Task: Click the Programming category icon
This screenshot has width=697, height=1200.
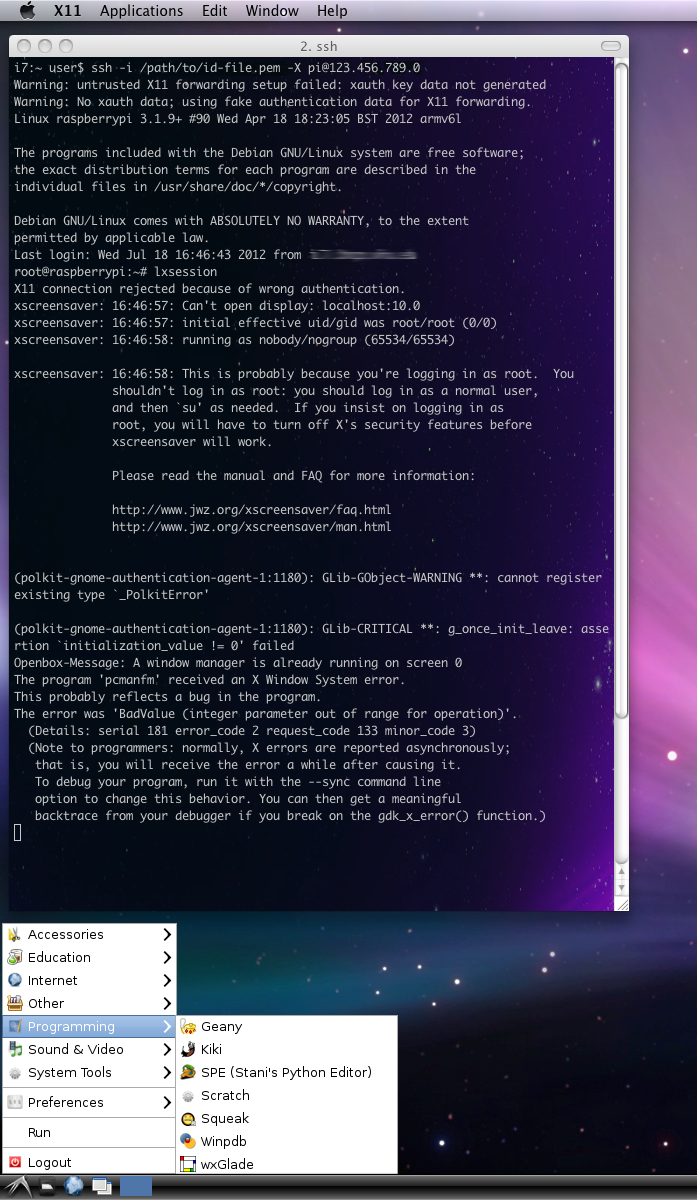Action: [15, 1026]
